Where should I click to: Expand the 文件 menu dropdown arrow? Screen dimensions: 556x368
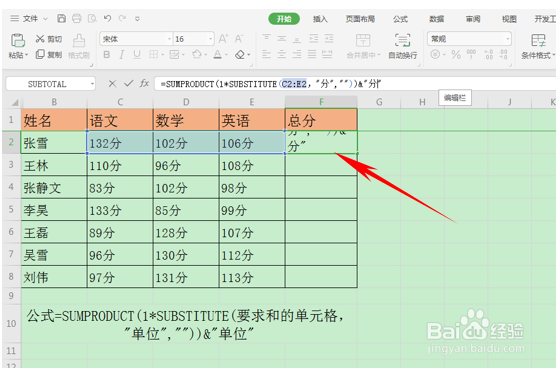45,19
